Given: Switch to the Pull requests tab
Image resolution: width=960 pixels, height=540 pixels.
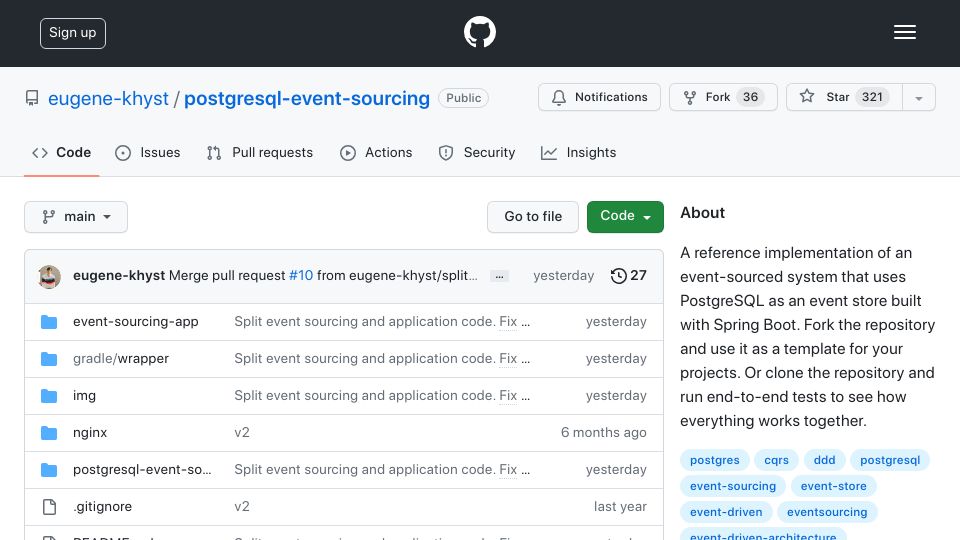Looking at the screenshot, I should click(260, 152).
